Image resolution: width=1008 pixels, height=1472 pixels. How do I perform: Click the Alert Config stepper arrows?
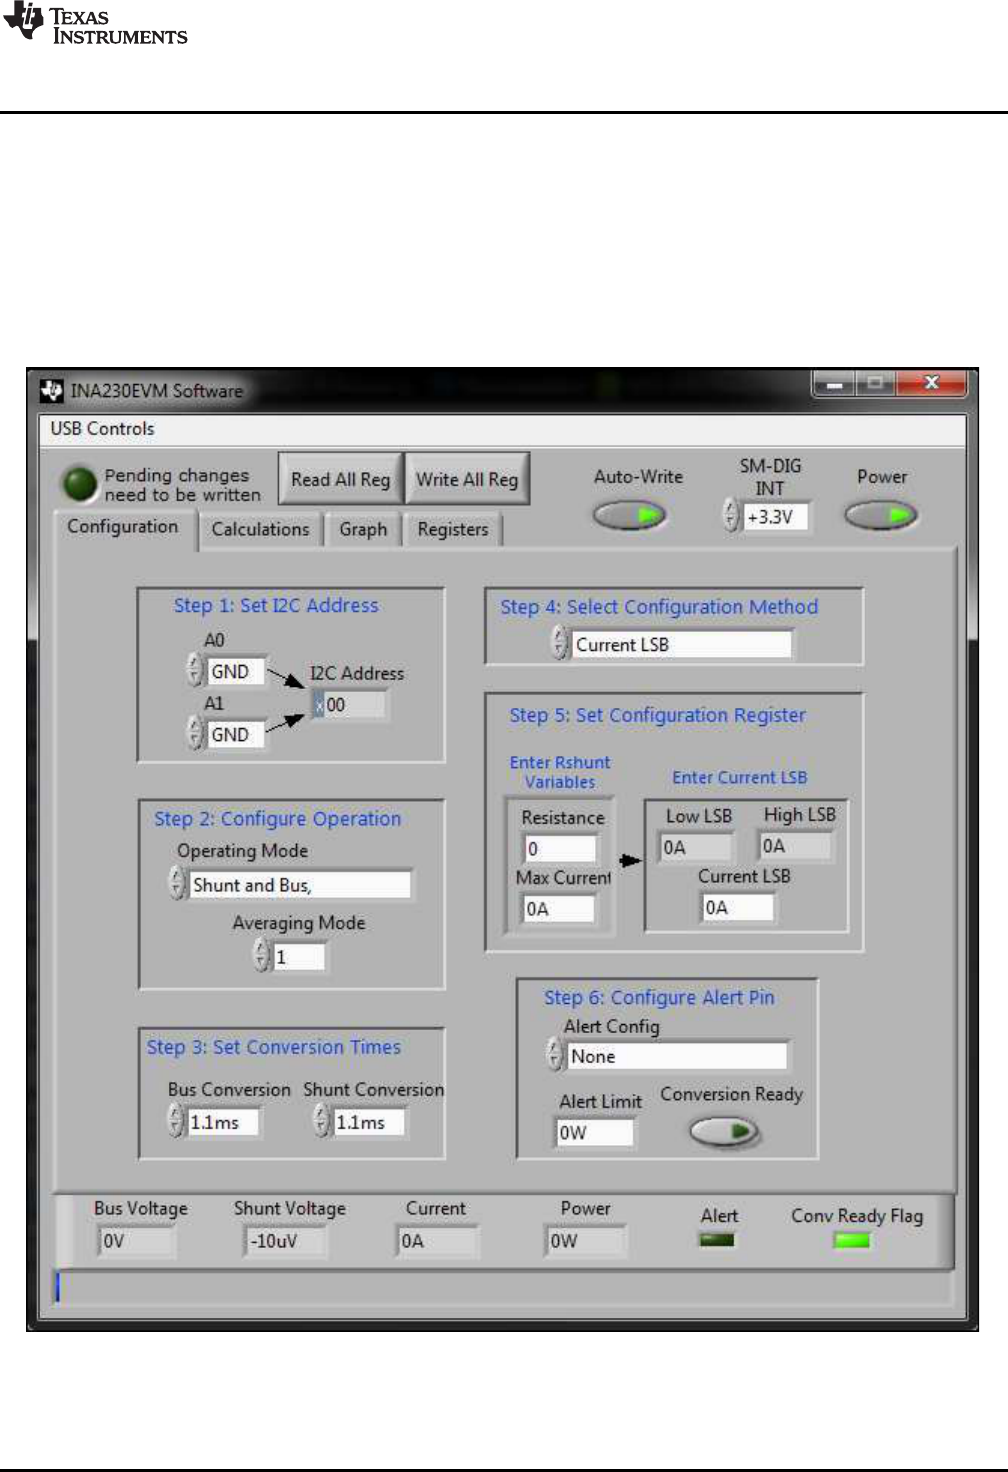coord(555,1055)
